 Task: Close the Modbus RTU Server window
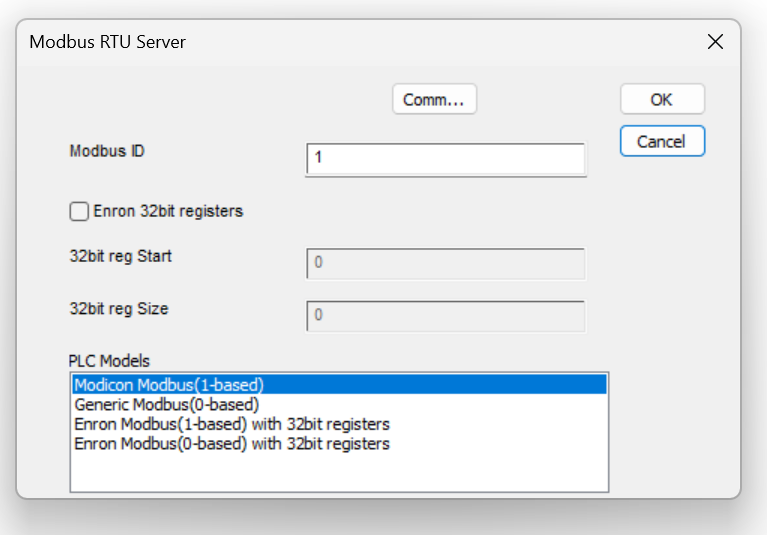715,42
